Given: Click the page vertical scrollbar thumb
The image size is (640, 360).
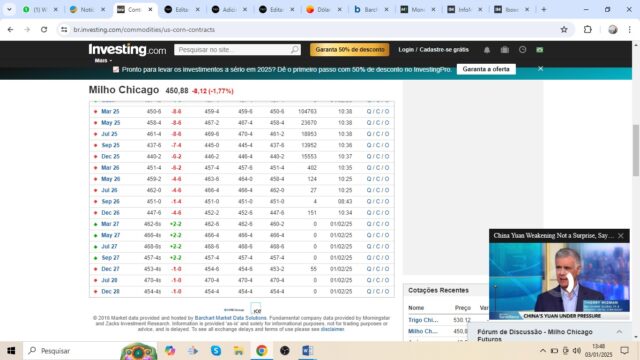Looking at the screenshot, I should (x=636, y=150).
